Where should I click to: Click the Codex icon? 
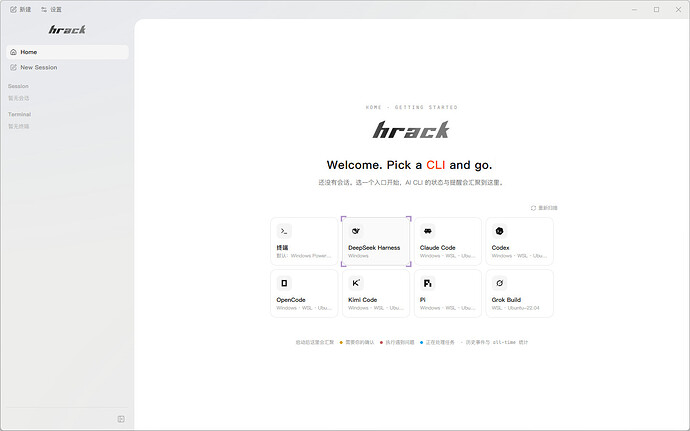pos(499,231)
